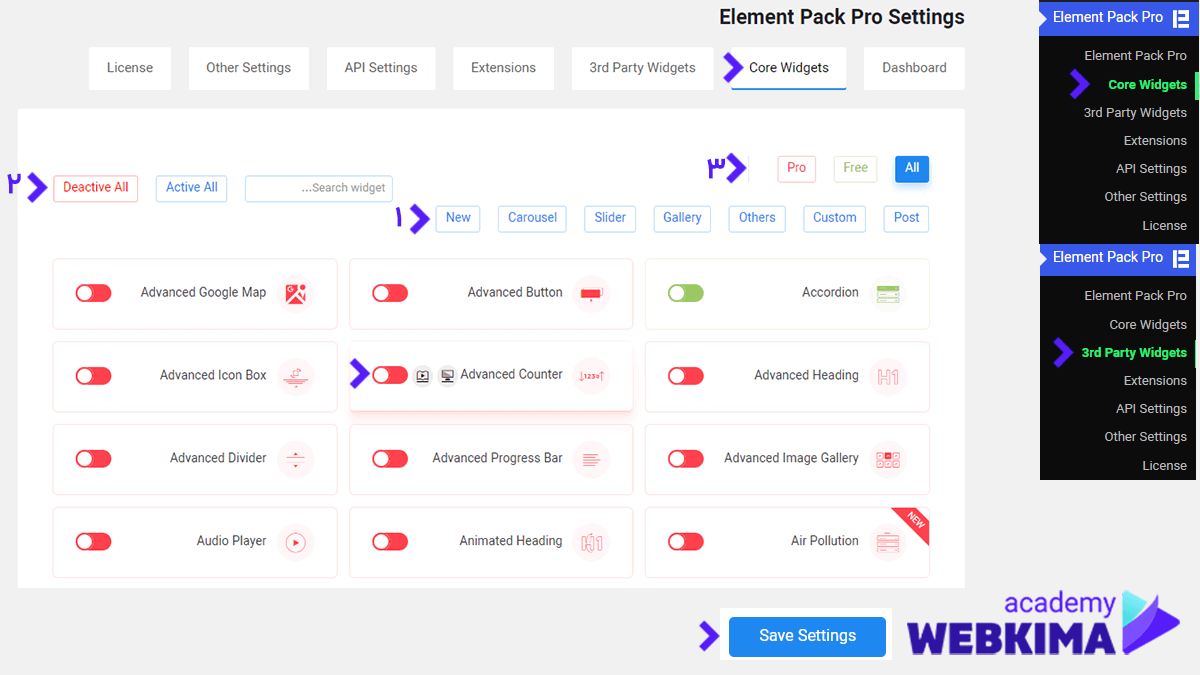This screenshot has width=1200, height=675.
Task: Go to Extensions tab
Action: [503, 68]
